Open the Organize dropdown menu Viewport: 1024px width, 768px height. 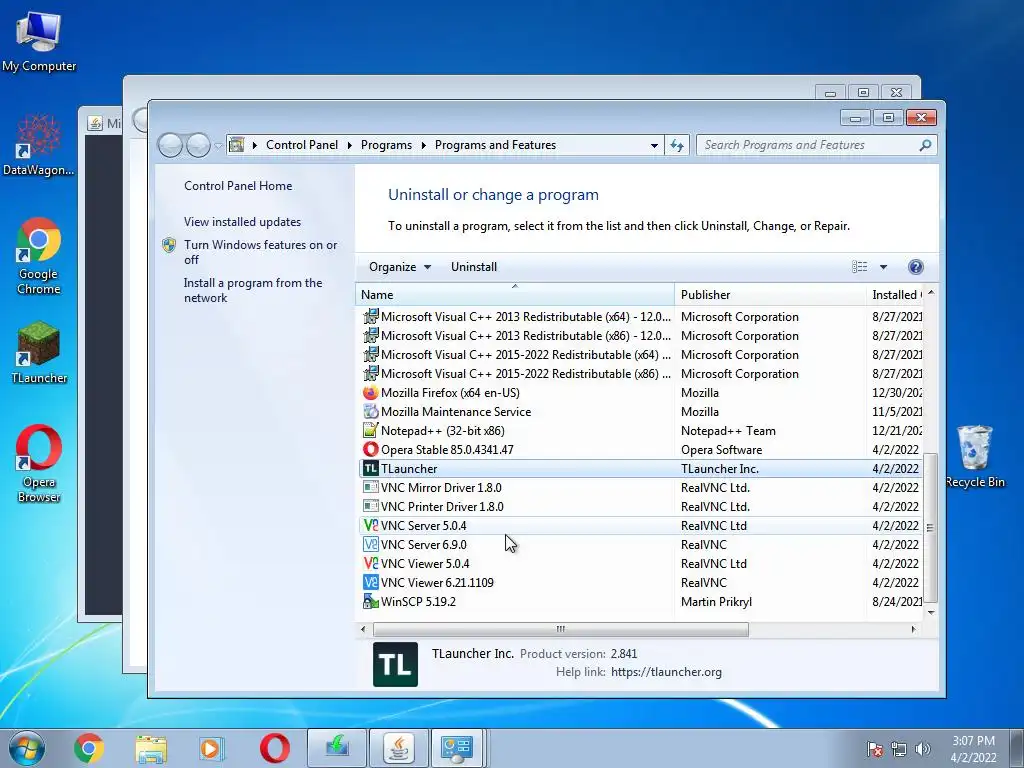click(400, 266)
